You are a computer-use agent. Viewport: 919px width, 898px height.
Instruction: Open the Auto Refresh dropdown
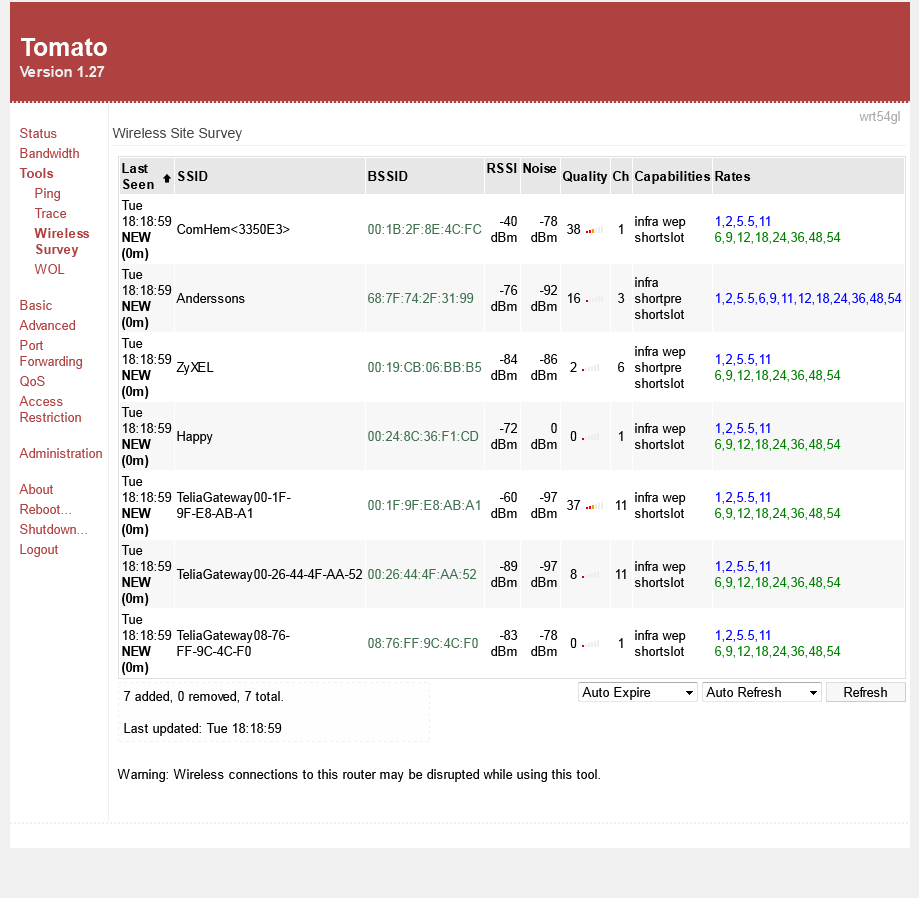(x=761, y=692)
